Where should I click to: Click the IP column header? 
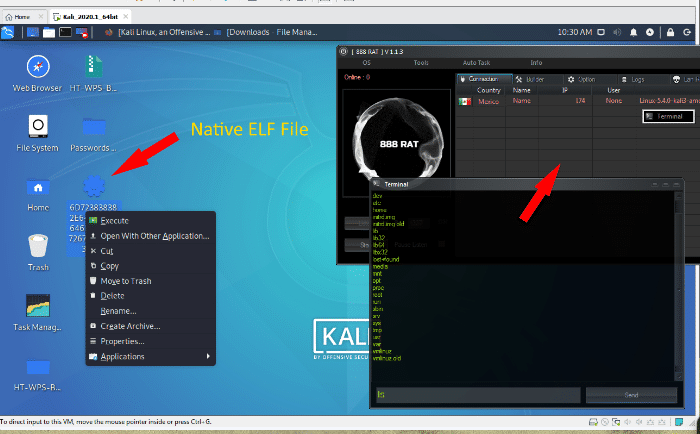(565, 90)
